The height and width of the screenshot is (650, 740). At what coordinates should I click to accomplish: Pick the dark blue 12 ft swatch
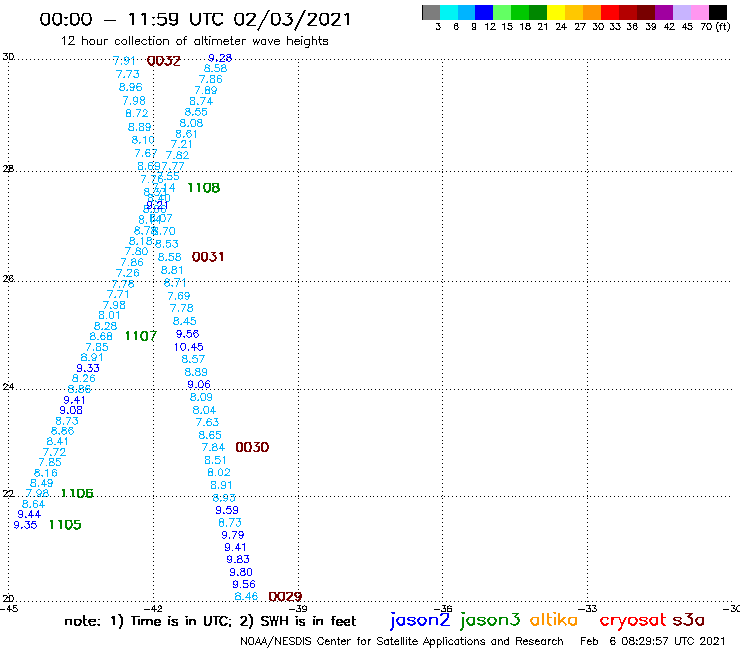[484, 12]
